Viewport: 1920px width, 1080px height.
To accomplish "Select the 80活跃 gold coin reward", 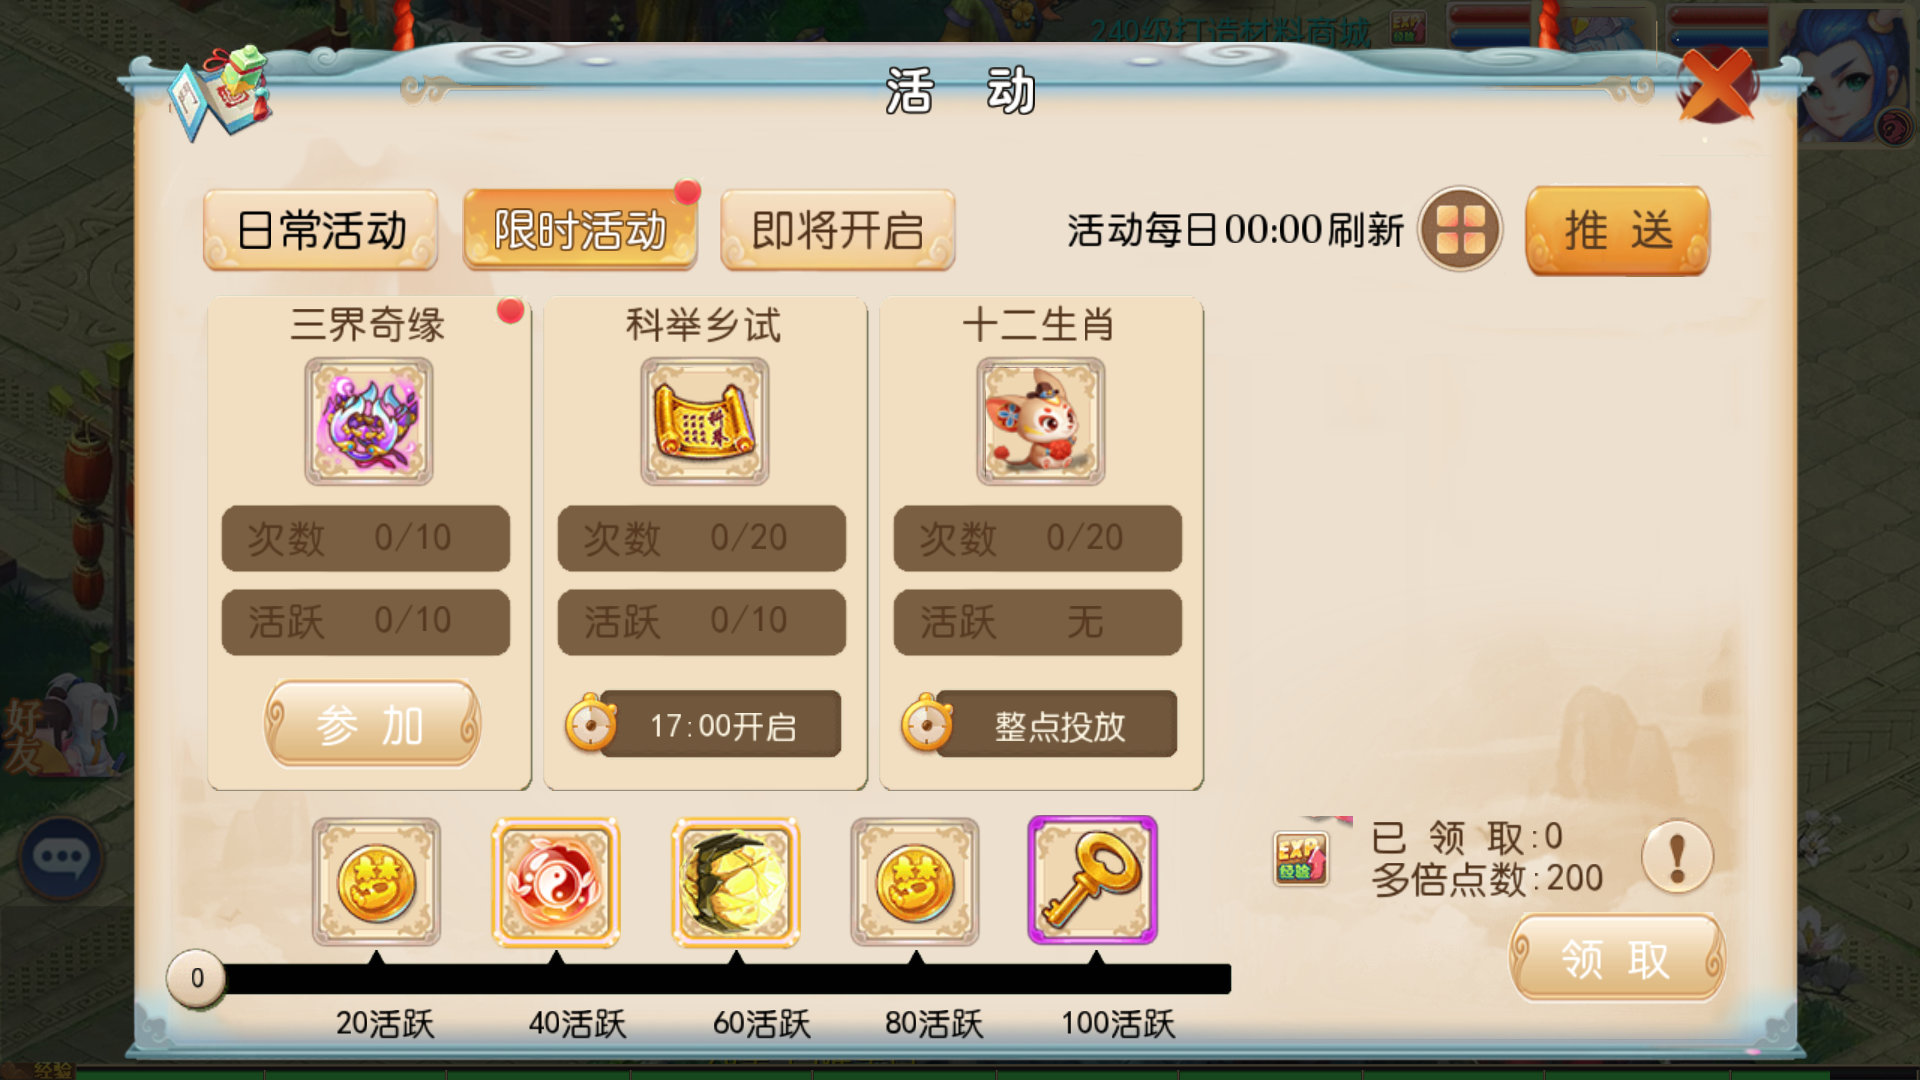I will 915,881.
